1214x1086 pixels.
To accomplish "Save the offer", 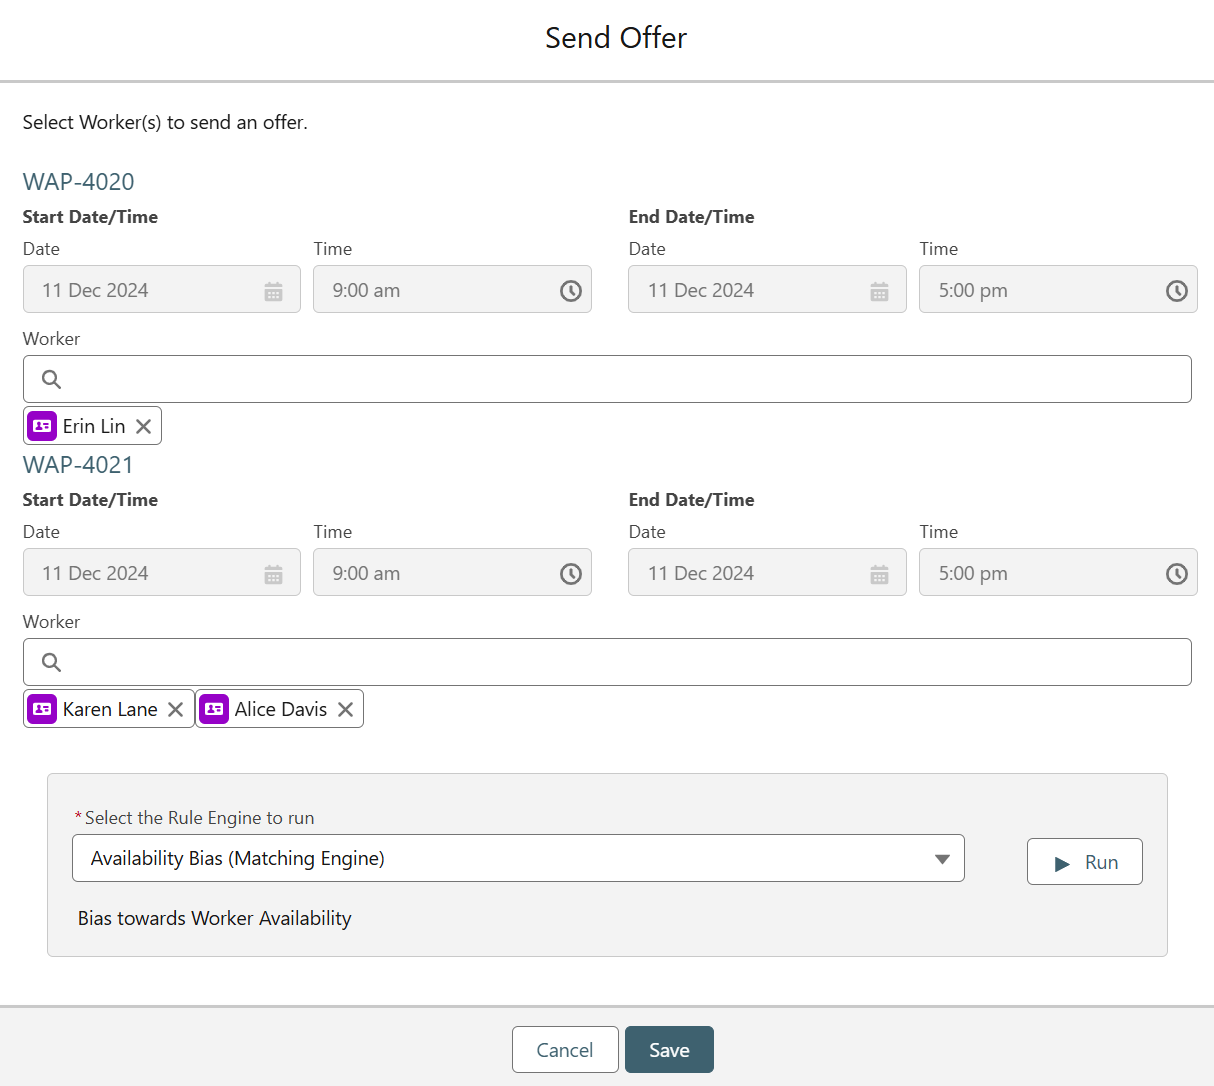I will (x=668, y=1049).
